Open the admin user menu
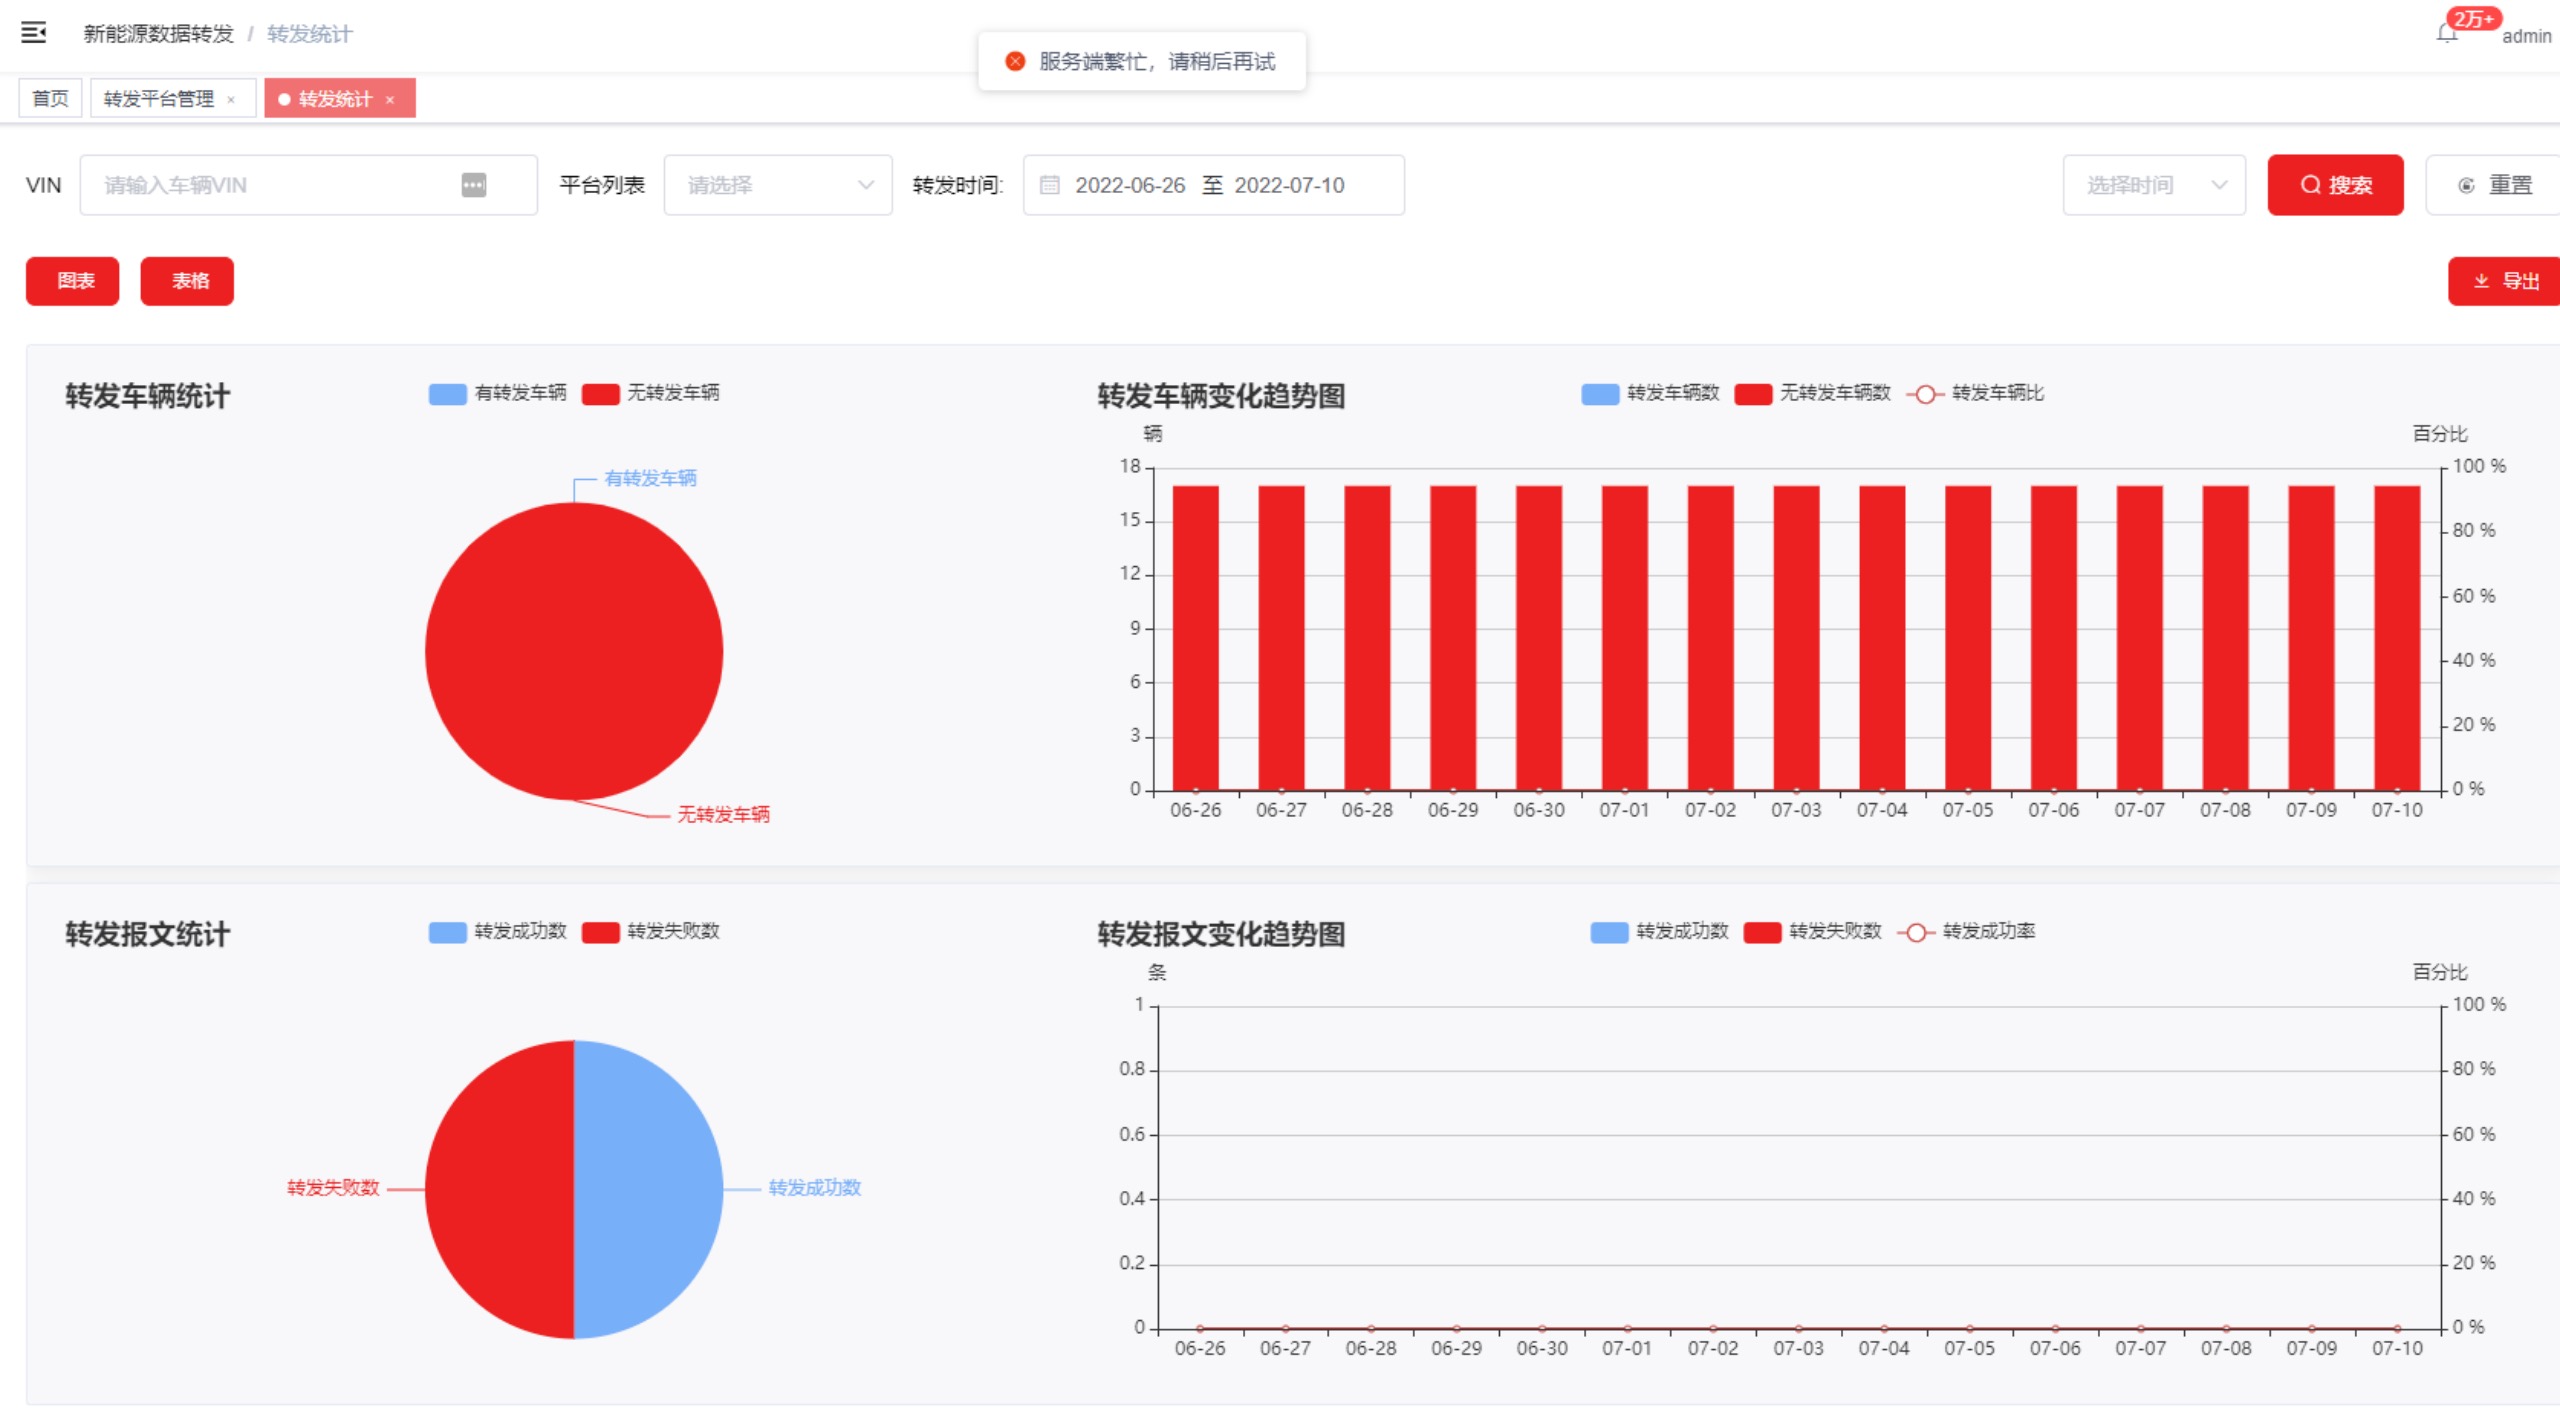Screen dimensions: 2560x1413 click(2526, 36)
